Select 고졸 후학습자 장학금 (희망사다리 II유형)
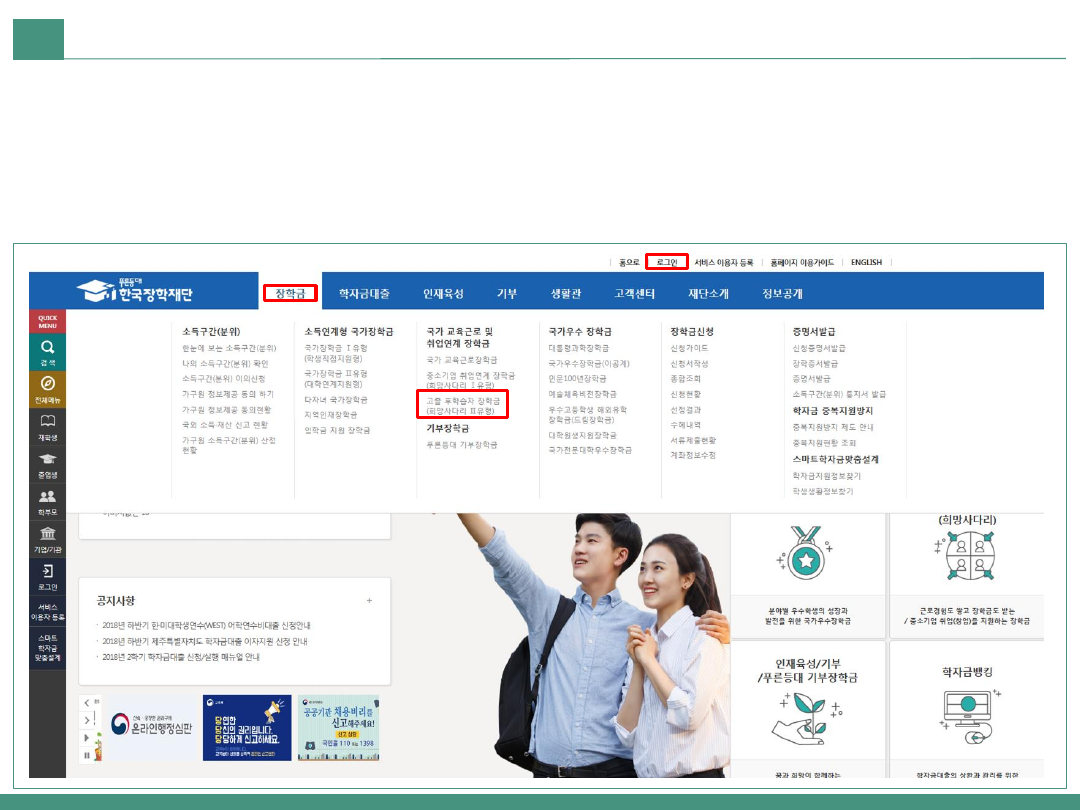 [462, 405]
